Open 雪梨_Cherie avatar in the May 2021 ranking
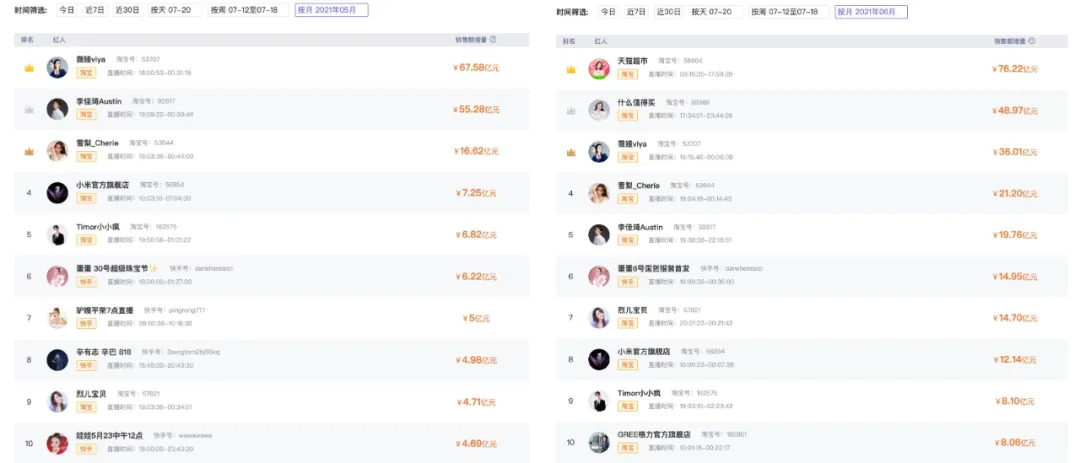Image resolution: width=1080 pixels, height=463 pixels. (57, 151)
